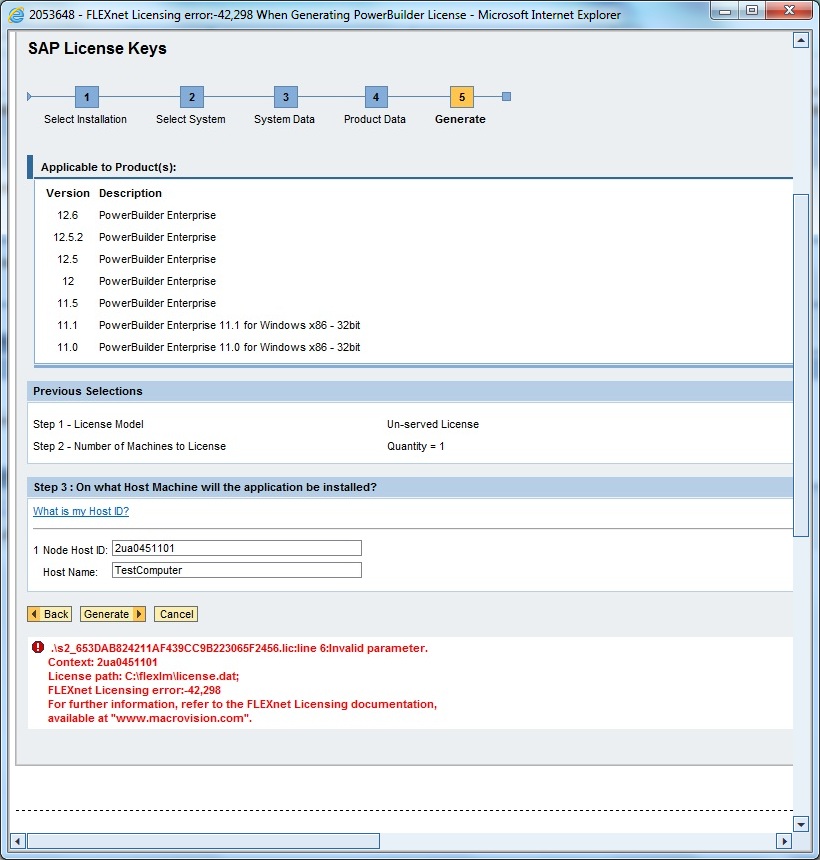
Task: Select PowerBuilder Enterprise 11.1 for Windows row
Action: click(412, 325)
